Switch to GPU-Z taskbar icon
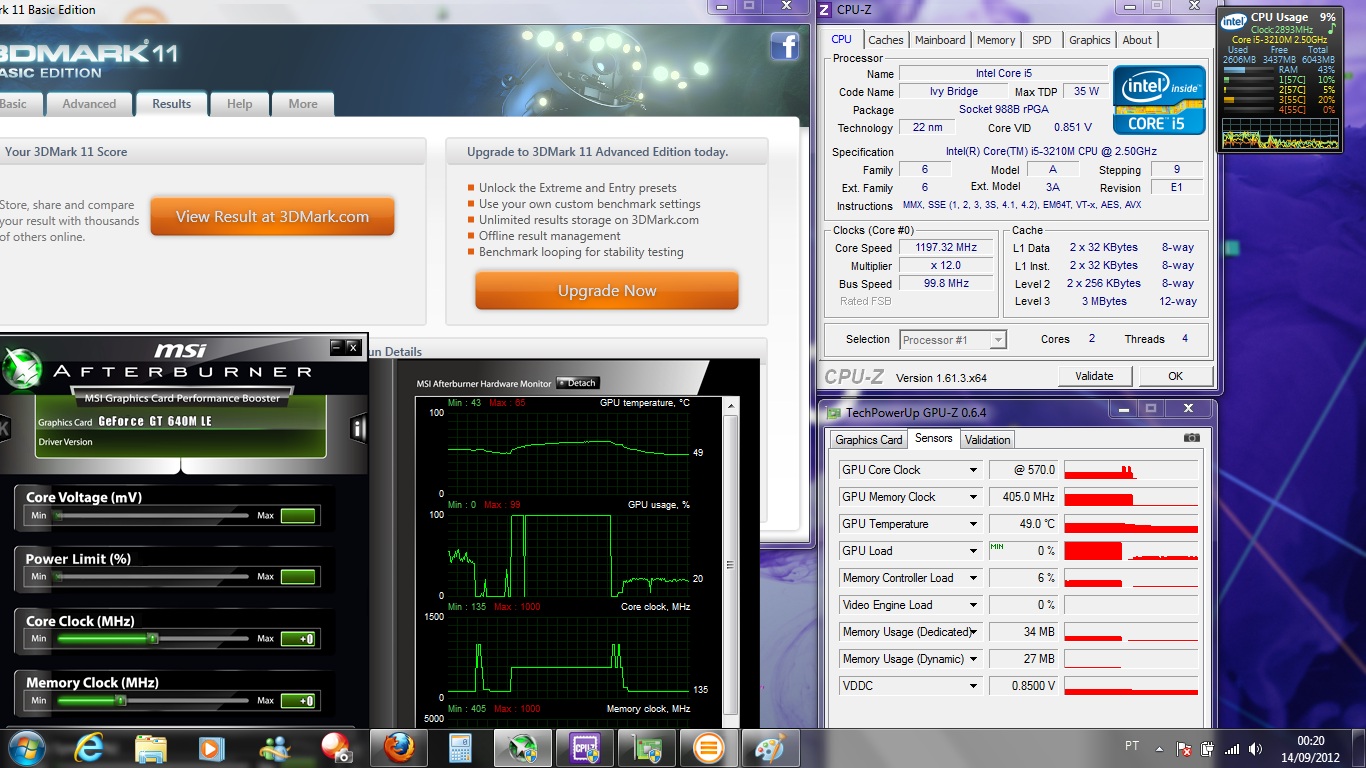1366x768 pixels. [x=646, y=748]
